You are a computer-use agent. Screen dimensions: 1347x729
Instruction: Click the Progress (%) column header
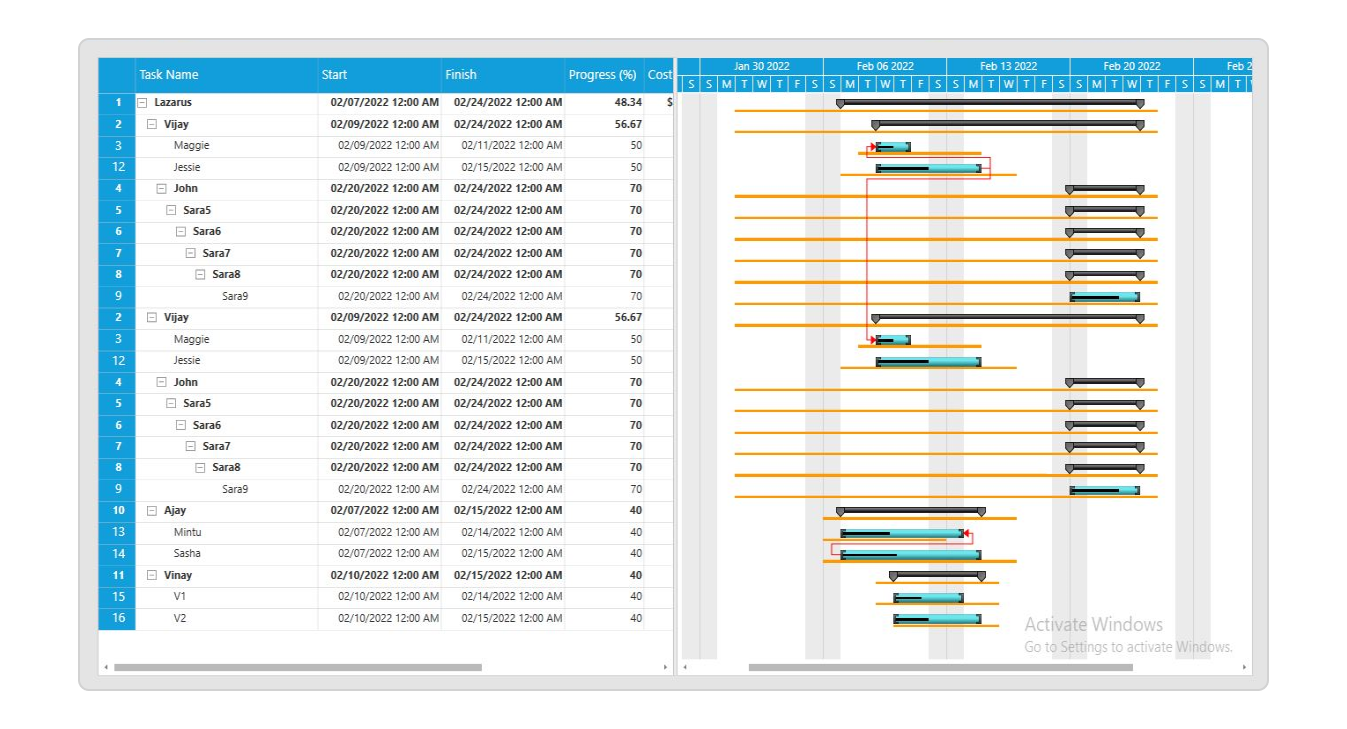pyautogui.click(x=603, y=75)
